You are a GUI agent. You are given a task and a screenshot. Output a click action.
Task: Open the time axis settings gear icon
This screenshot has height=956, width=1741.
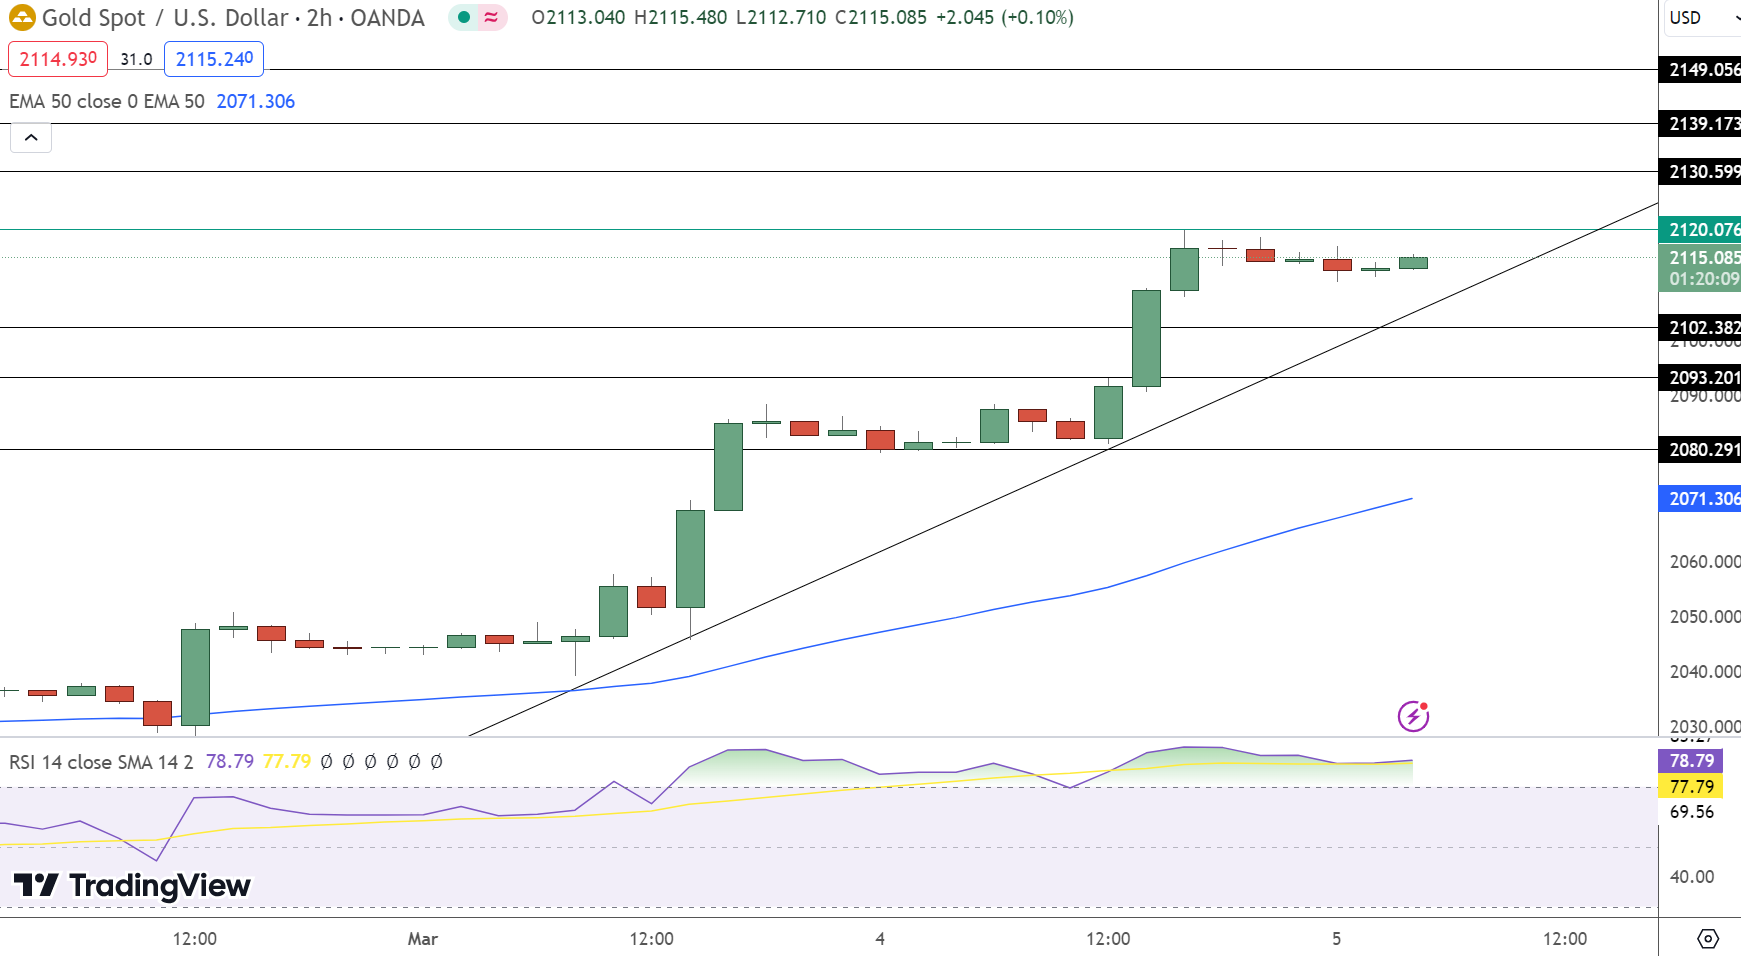pyautogui.click(x=1708, y=938)
